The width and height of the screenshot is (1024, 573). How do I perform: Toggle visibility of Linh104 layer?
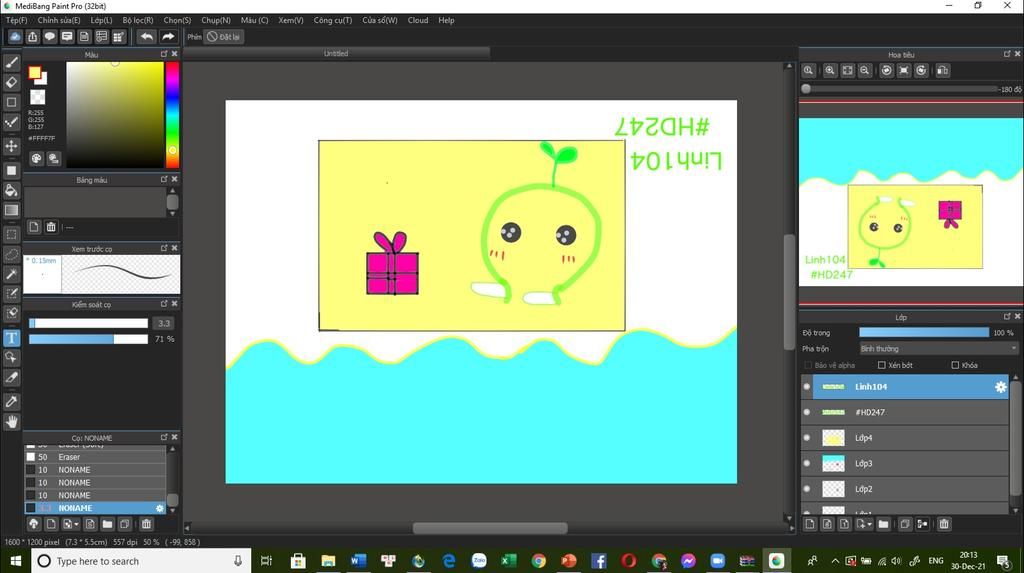pyautogui.click(x=807, y=387)
